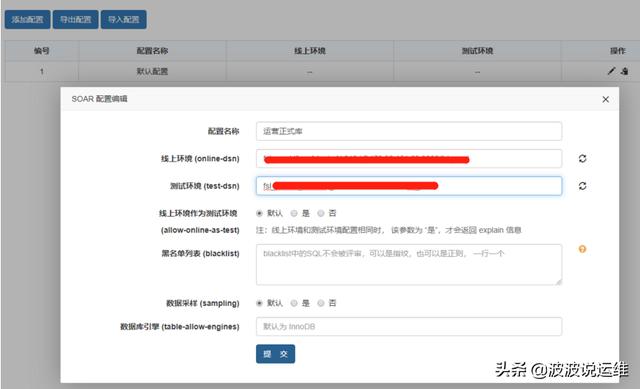Click the table-allow-engines input field

[409, 327]
